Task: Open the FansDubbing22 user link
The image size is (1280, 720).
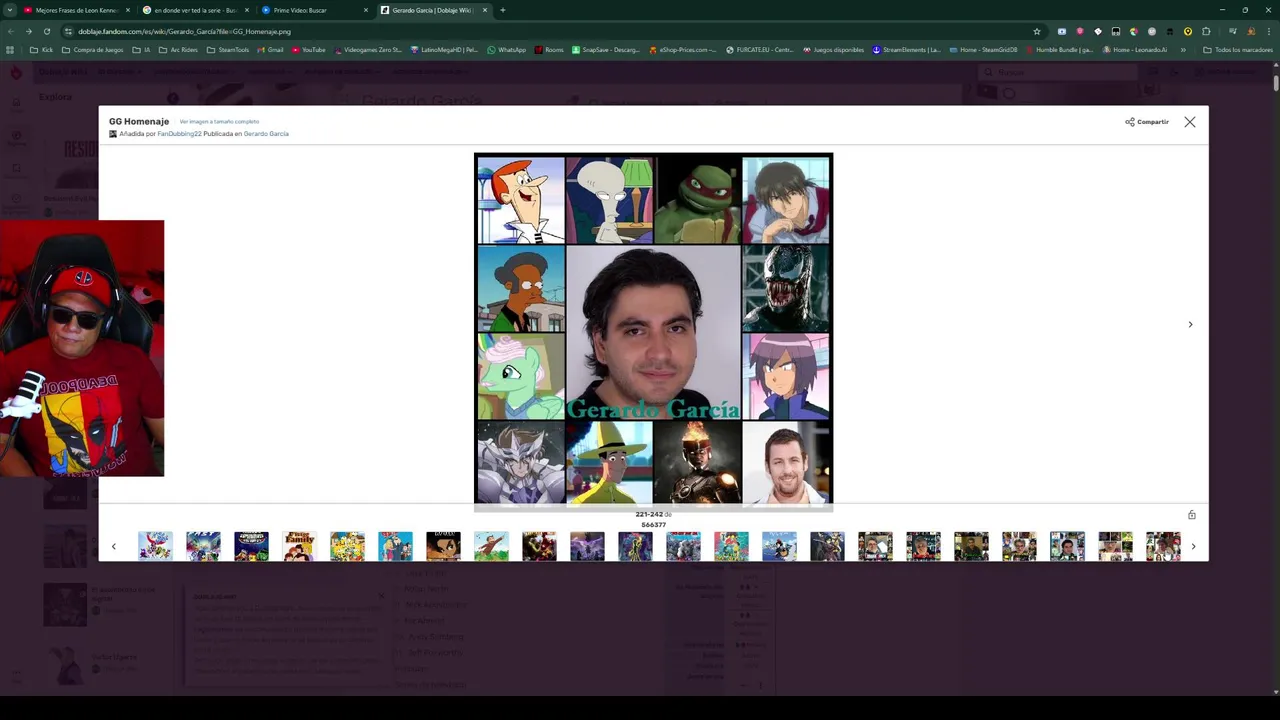Action: tap(179, 134)
